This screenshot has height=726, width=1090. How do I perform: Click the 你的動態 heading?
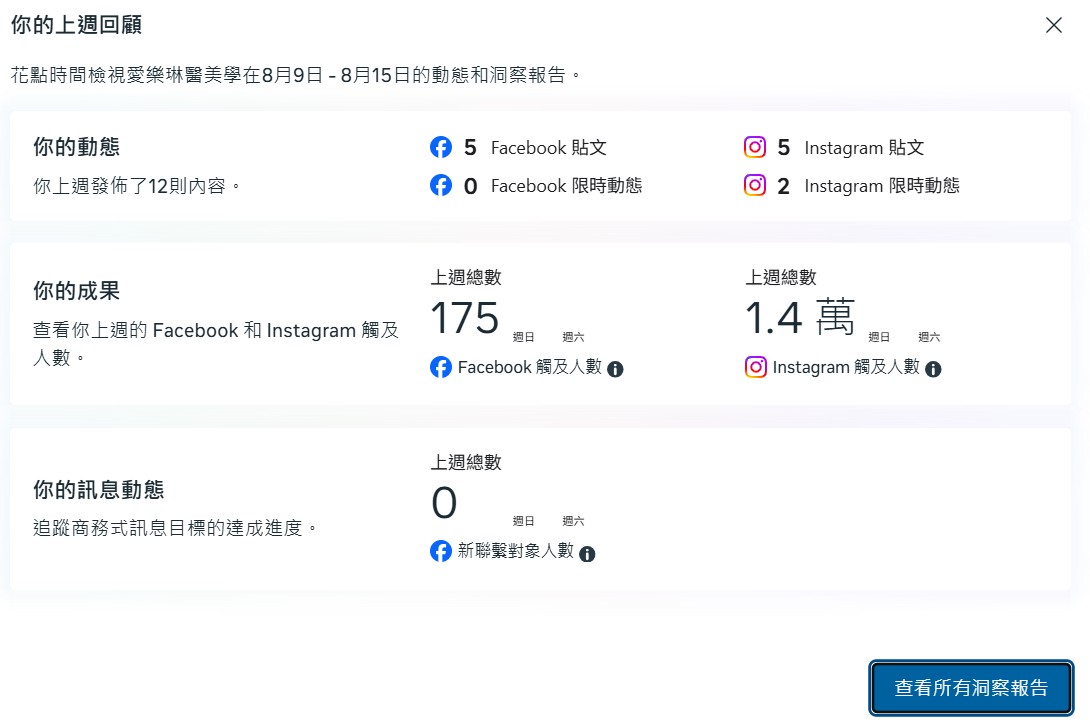[76, 147]
